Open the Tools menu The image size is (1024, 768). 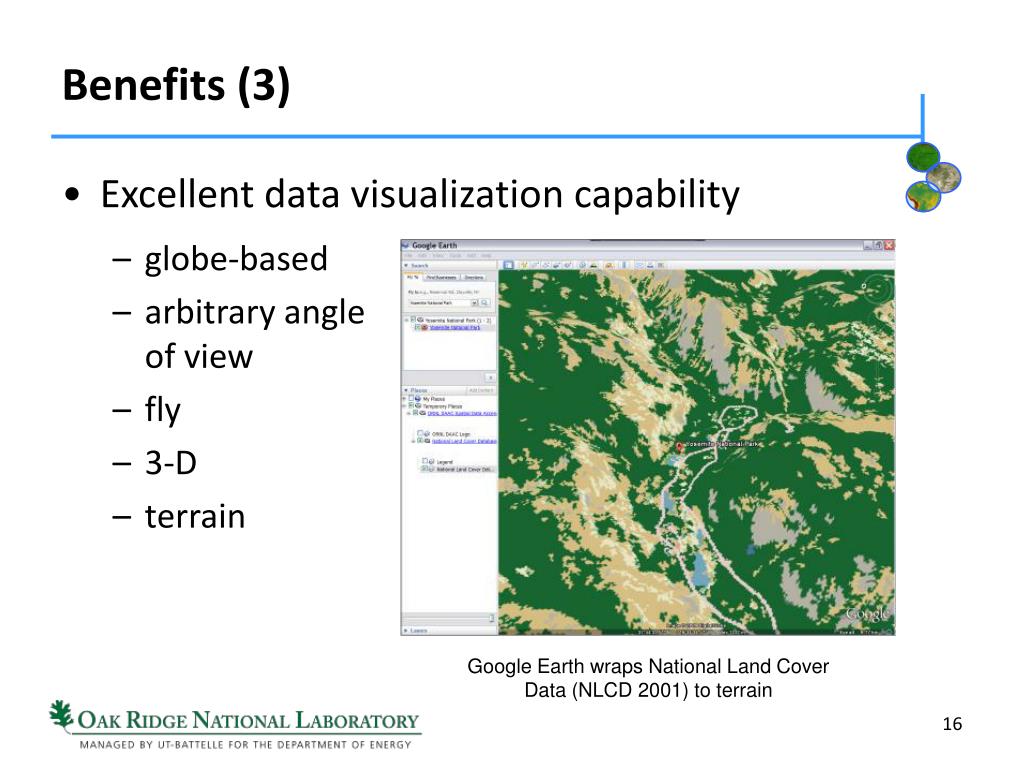coord(456,255)
